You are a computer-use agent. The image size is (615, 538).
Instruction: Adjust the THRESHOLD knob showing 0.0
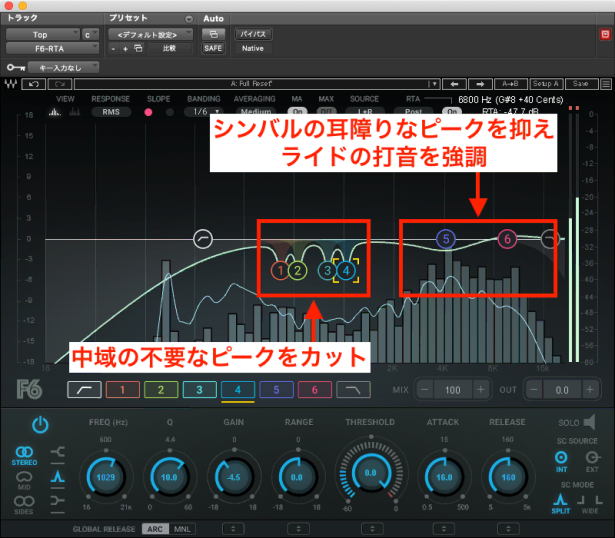tap(371, 472)
